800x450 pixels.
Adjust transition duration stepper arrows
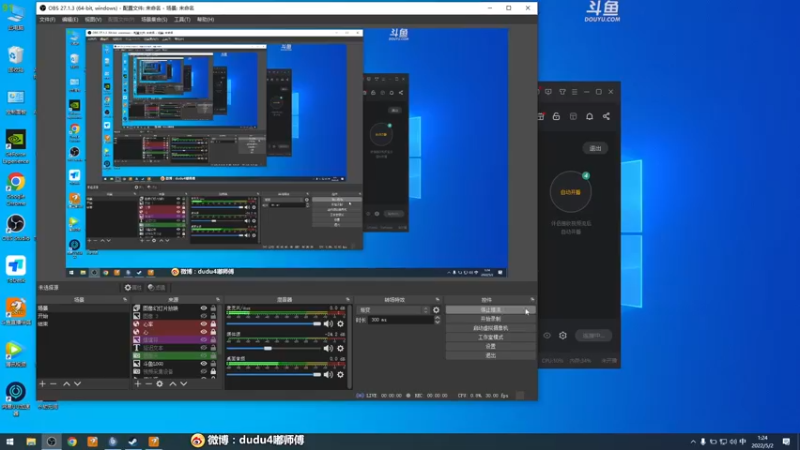click(x=437, y=320)
